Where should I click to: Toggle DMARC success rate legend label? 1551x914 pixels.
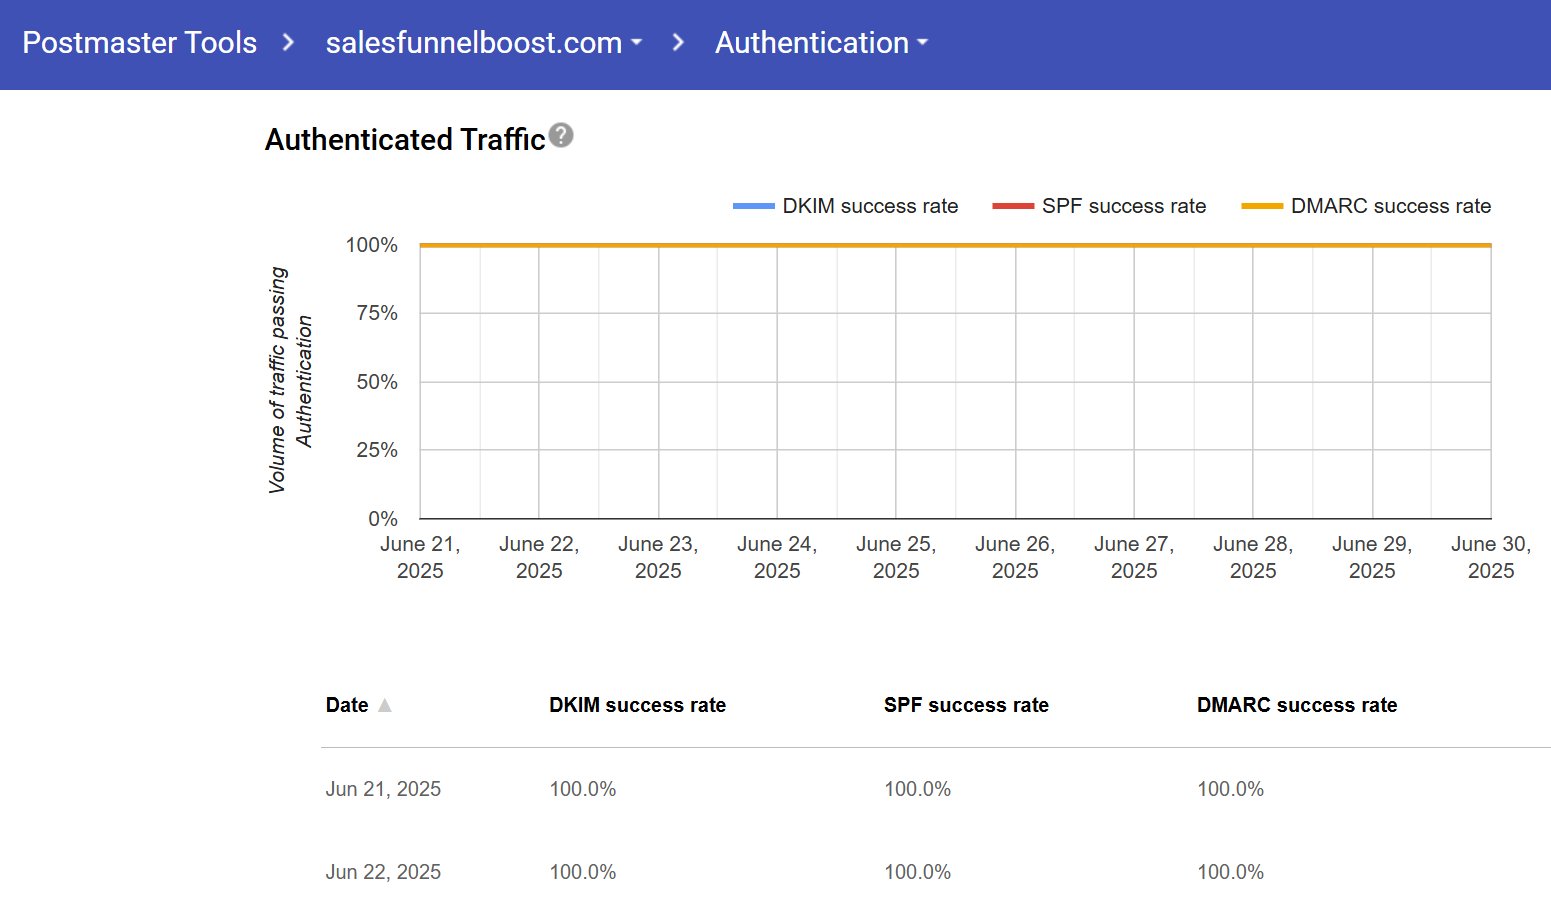(x=1390, y=206)
